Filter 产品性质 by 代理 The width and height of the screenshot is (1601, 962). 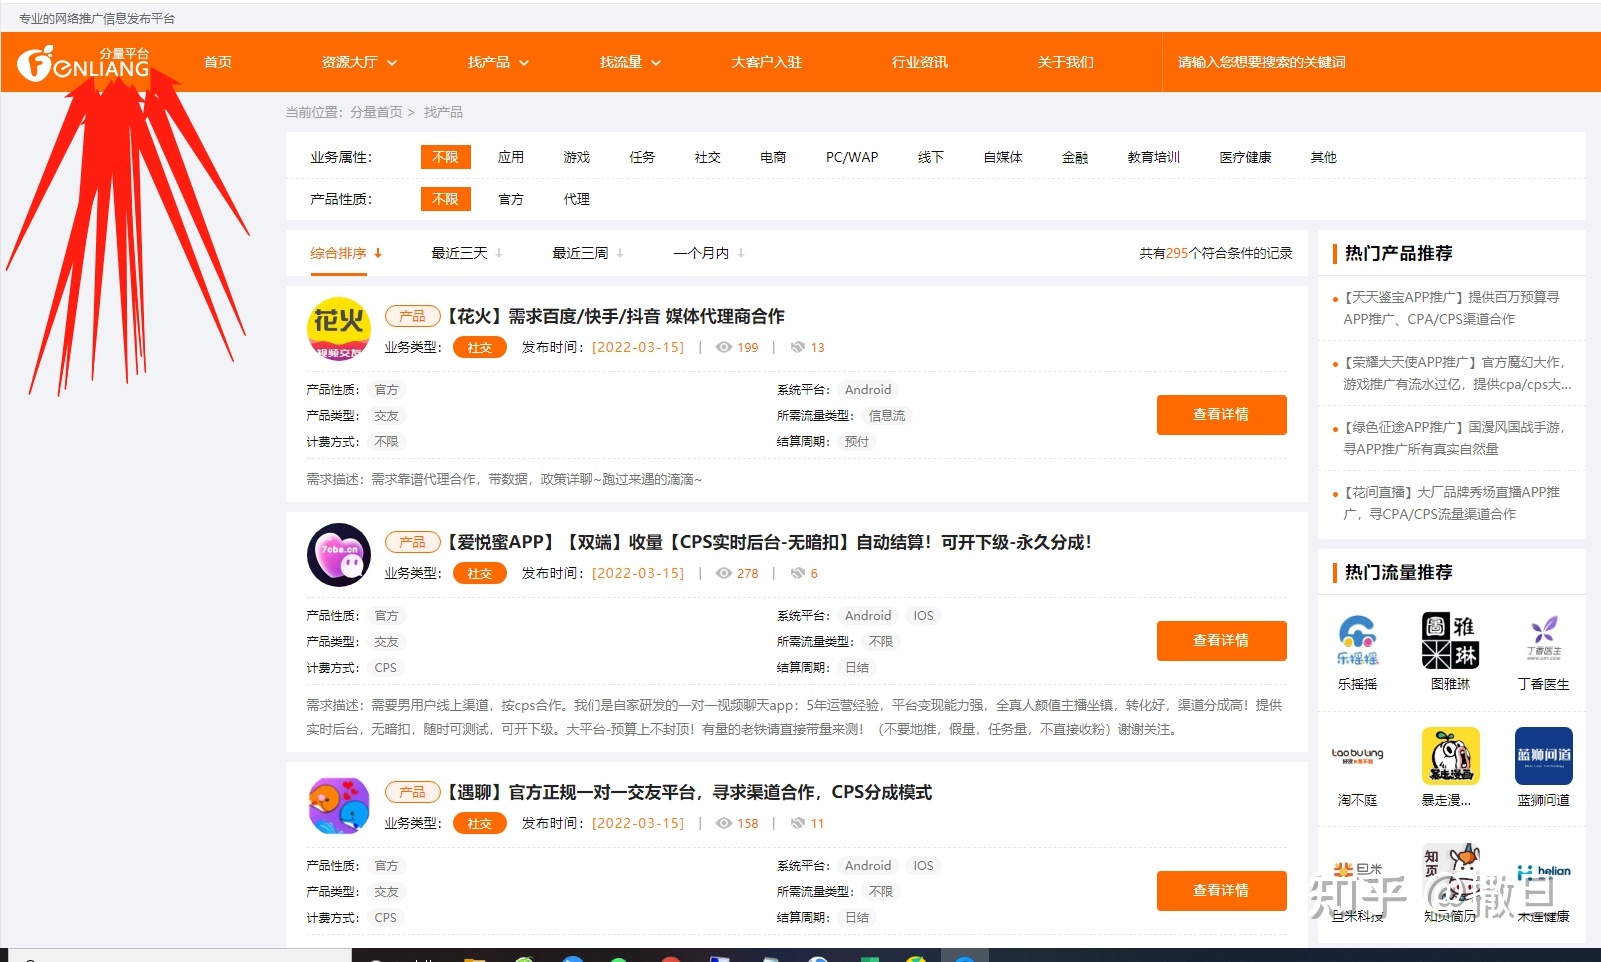pos(577,199)
